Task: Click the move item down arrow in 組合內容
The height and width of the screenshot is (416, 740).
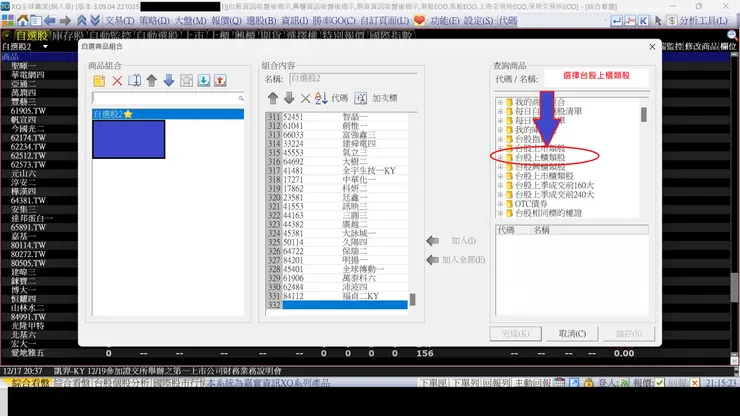Action: pos(289,98)
